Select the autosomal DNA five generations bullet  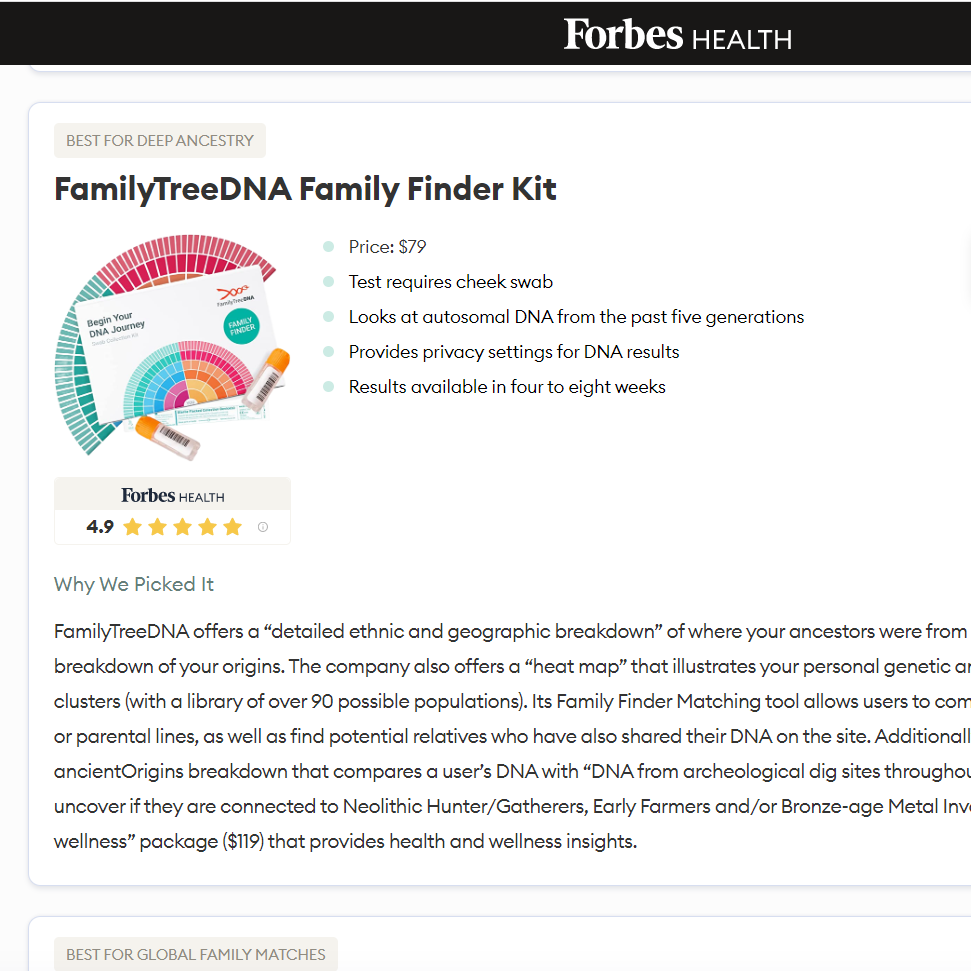[x=576, y=317]
